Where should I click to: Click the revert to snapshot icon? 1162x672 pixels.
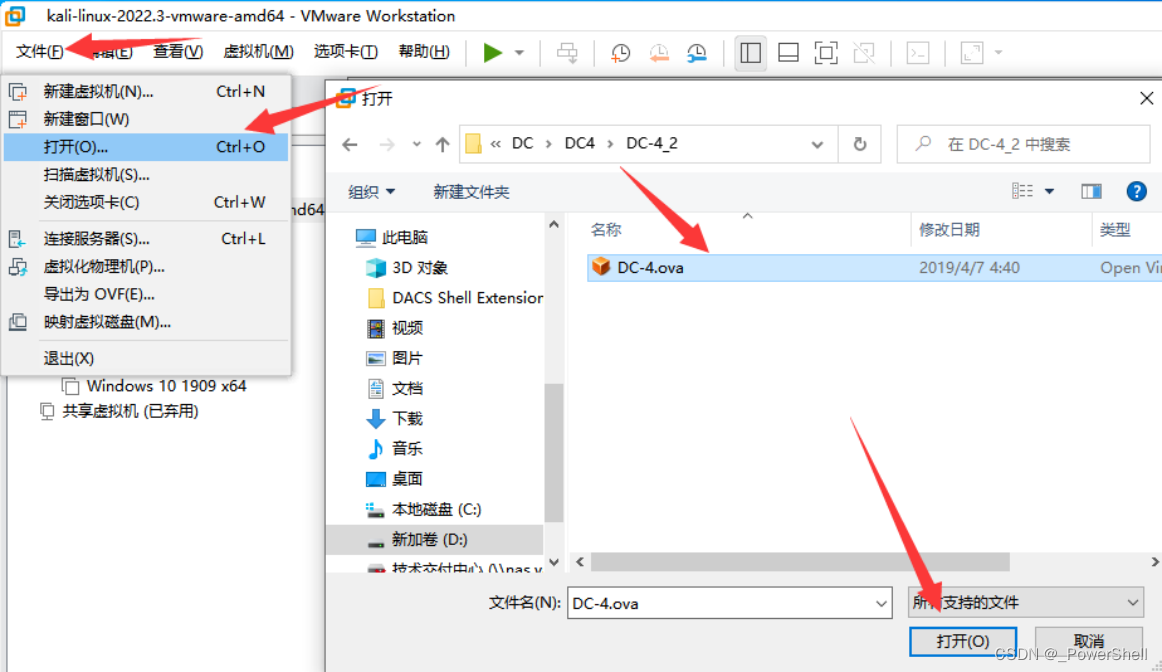659,53
